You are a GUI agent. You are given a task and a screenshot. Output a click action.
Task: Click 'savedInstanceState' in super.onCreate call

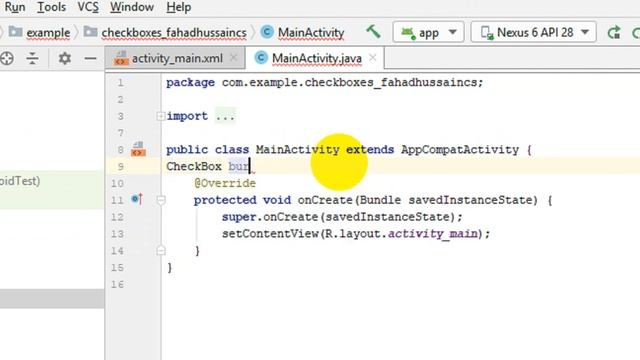tap(388, 217)
